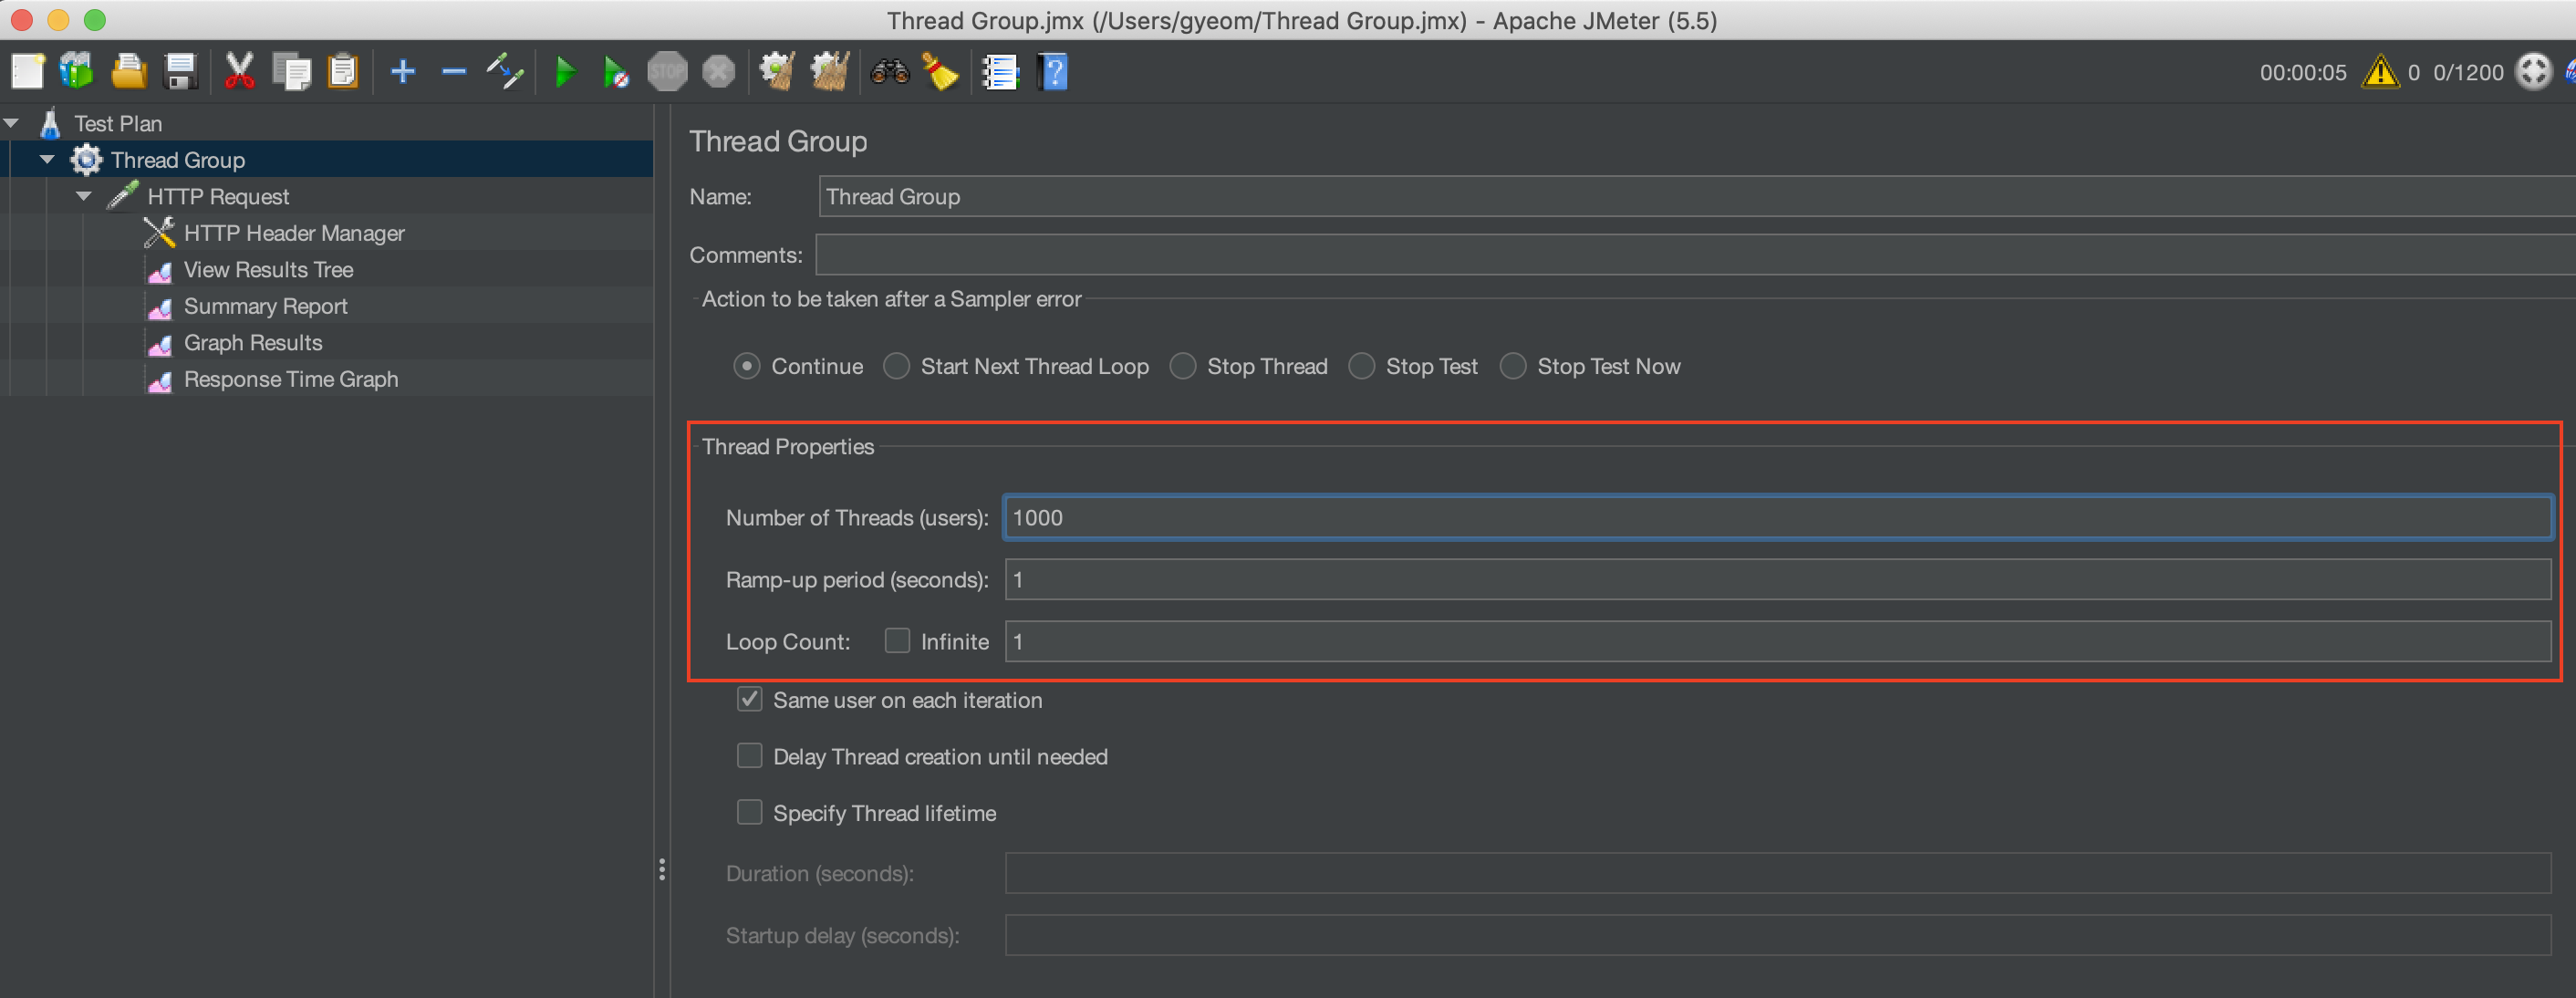The width and height of the screenshot is (2576, 998).
Task: Select the Stop Thread radio button
Action: 1183,366
